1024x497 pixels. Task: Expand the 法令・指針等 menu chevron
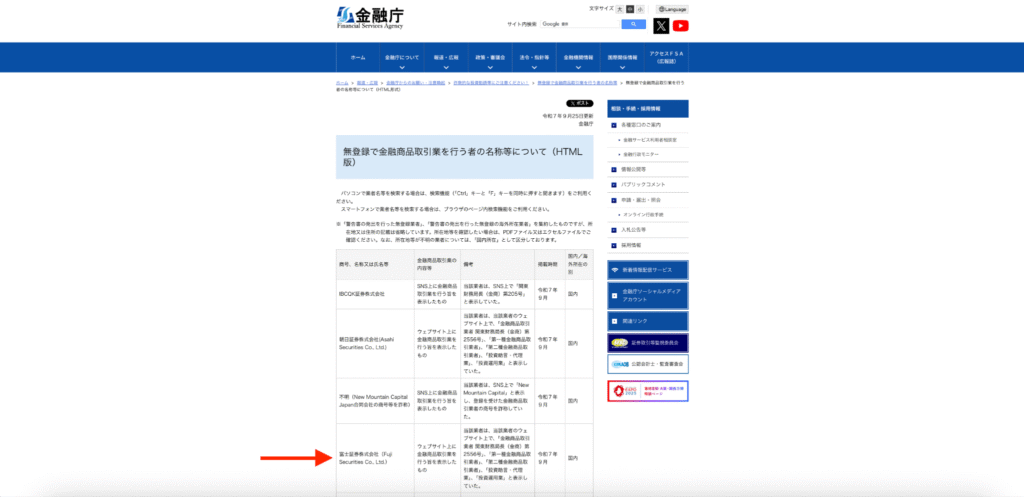[x=534, y=67]
